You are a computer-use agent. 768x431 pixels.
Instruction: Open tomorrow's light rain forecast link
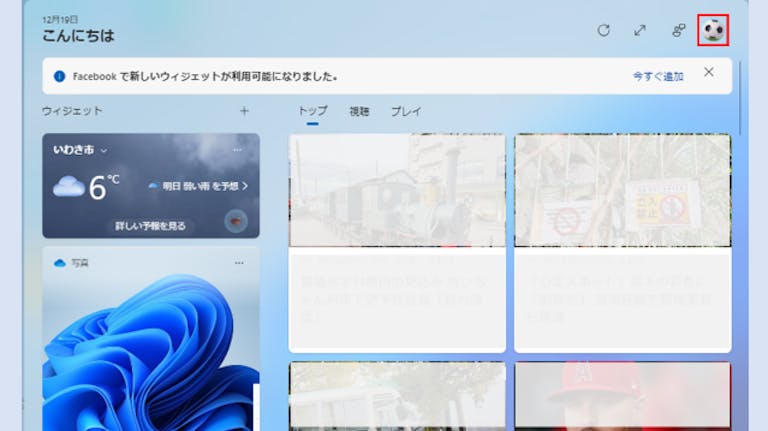pos(198,186)
